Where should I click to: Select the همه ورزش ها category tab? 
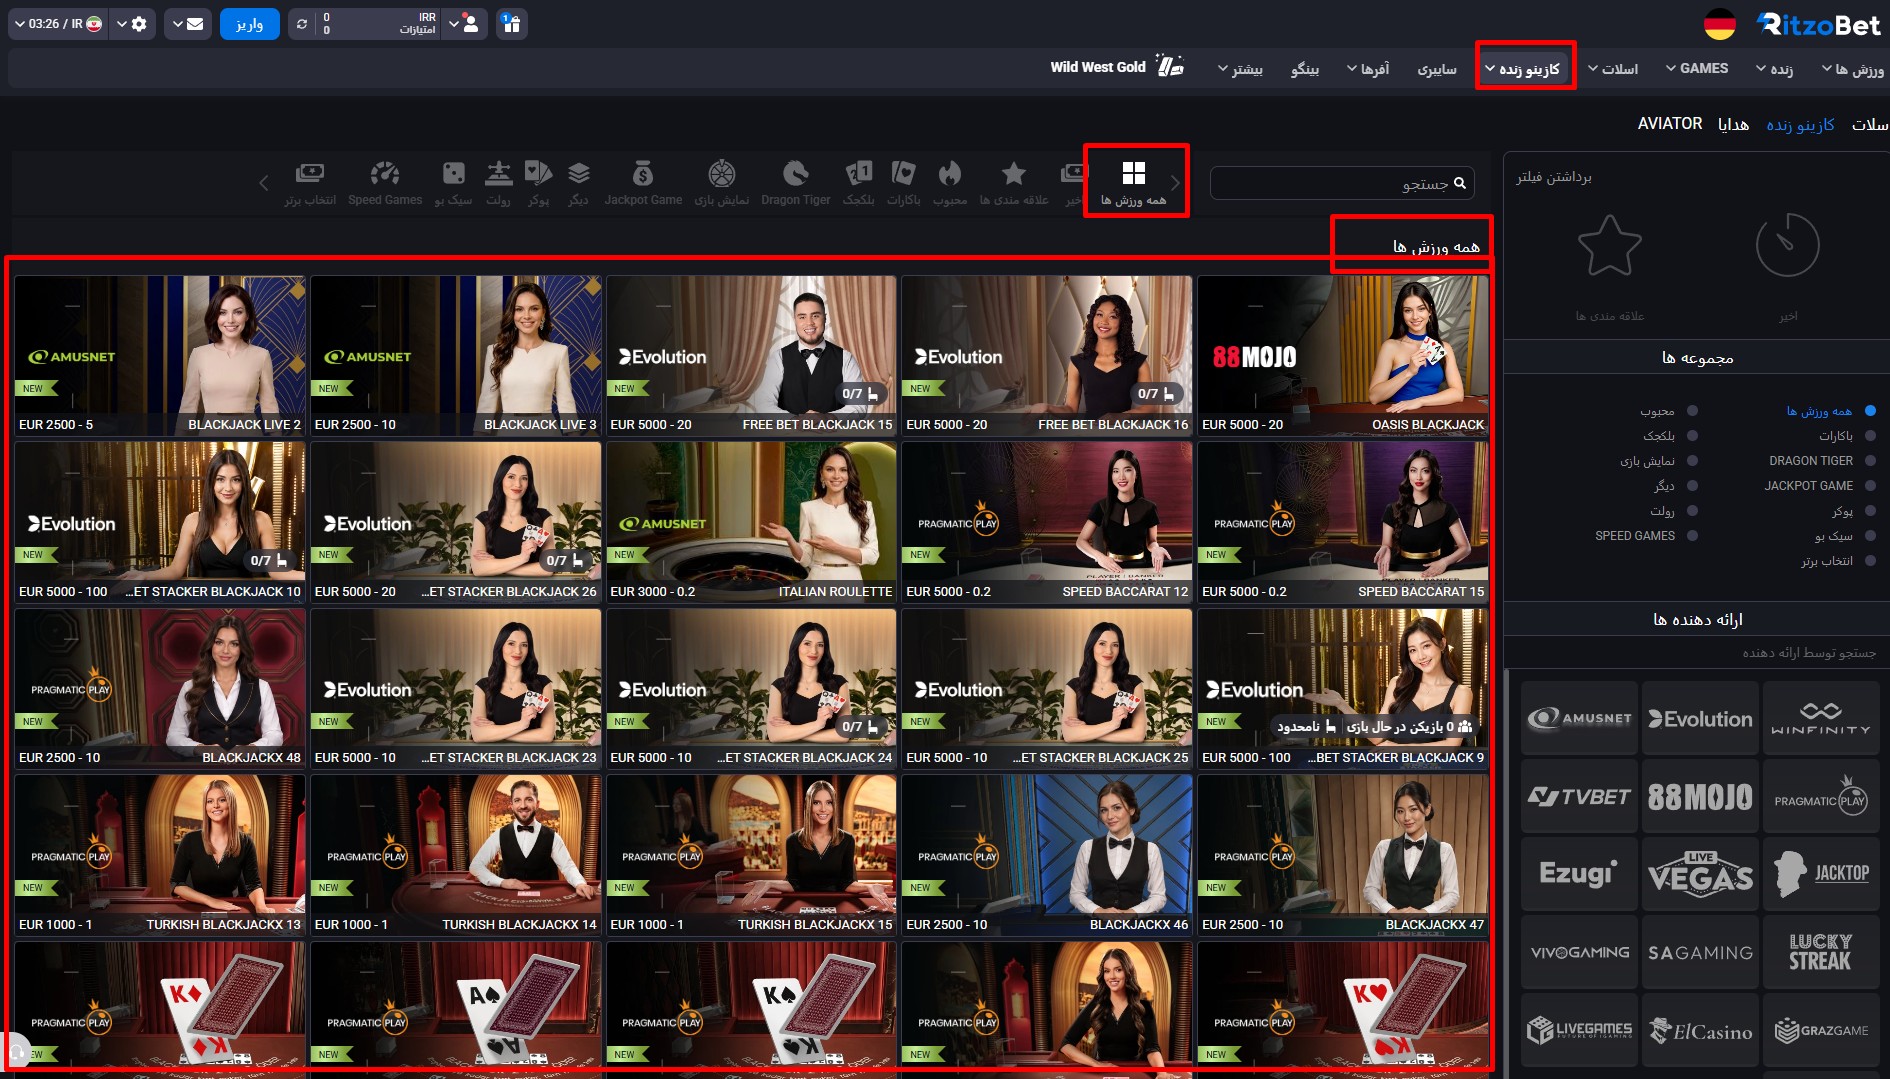1133,182
